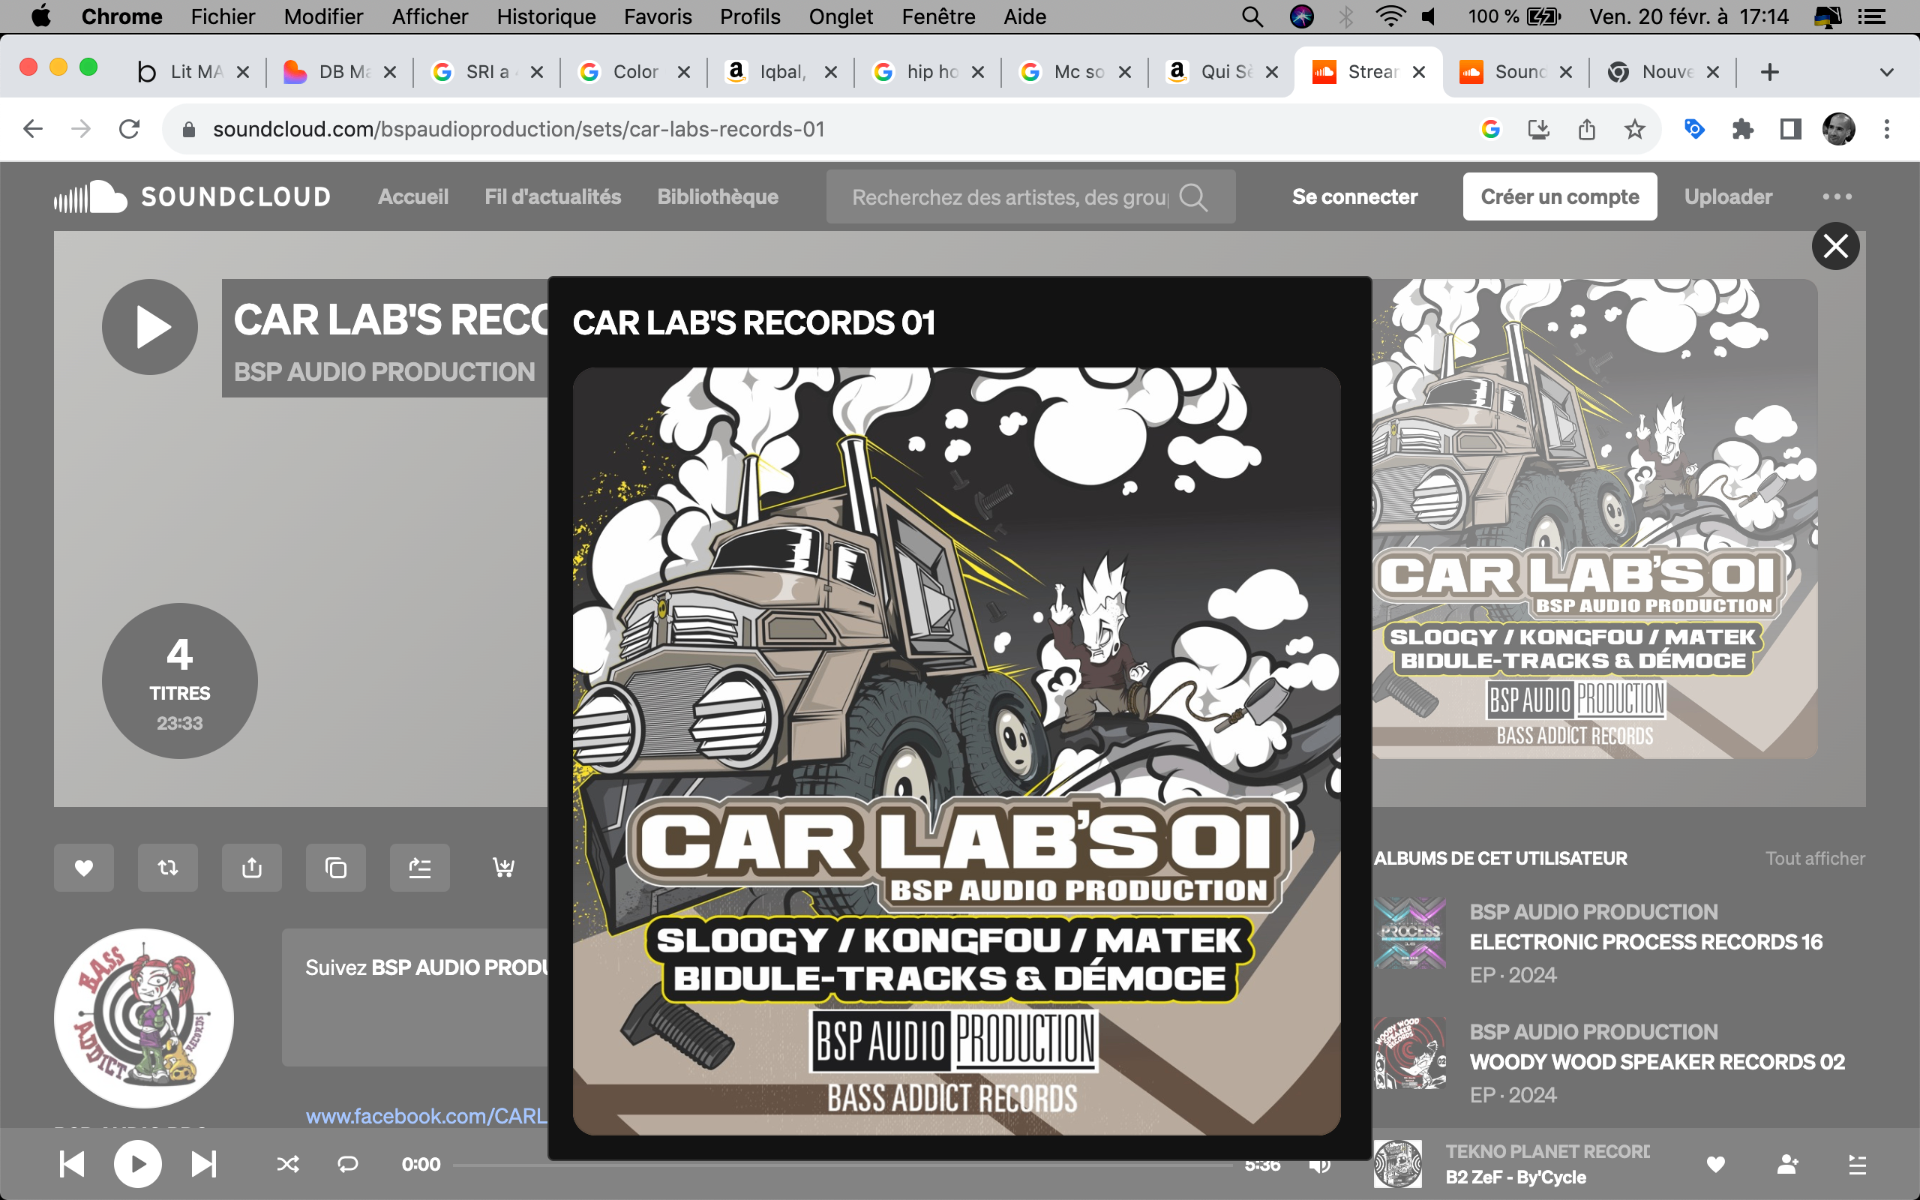
Task: Toggle the Chrome side panel
Action: pos(1791,129)
